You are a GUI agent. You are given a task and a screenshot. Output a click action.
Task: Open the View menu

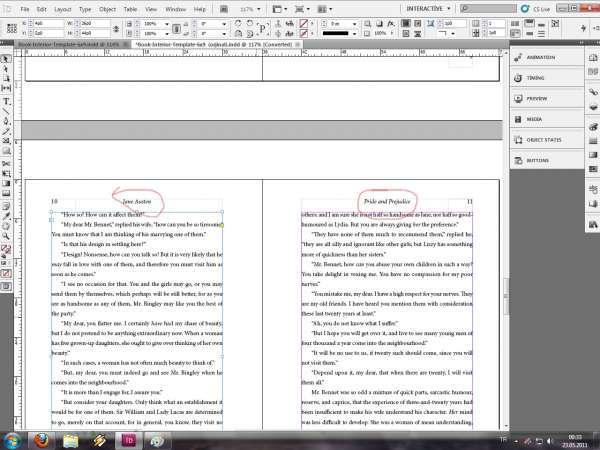tap(151, 9)
